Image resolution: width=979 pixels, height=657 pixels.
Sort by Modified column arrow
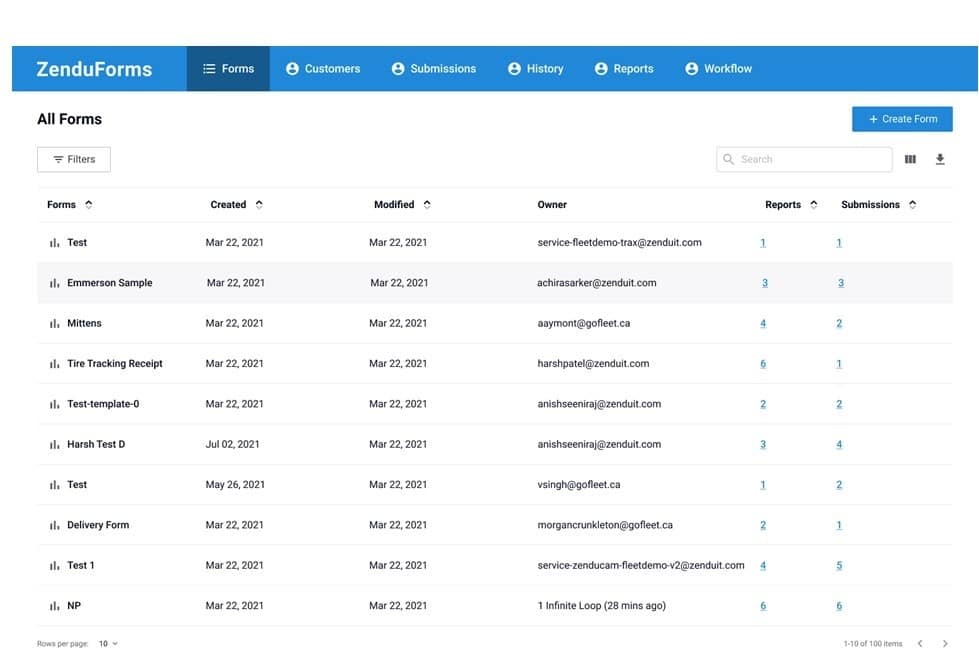(427, 204)
